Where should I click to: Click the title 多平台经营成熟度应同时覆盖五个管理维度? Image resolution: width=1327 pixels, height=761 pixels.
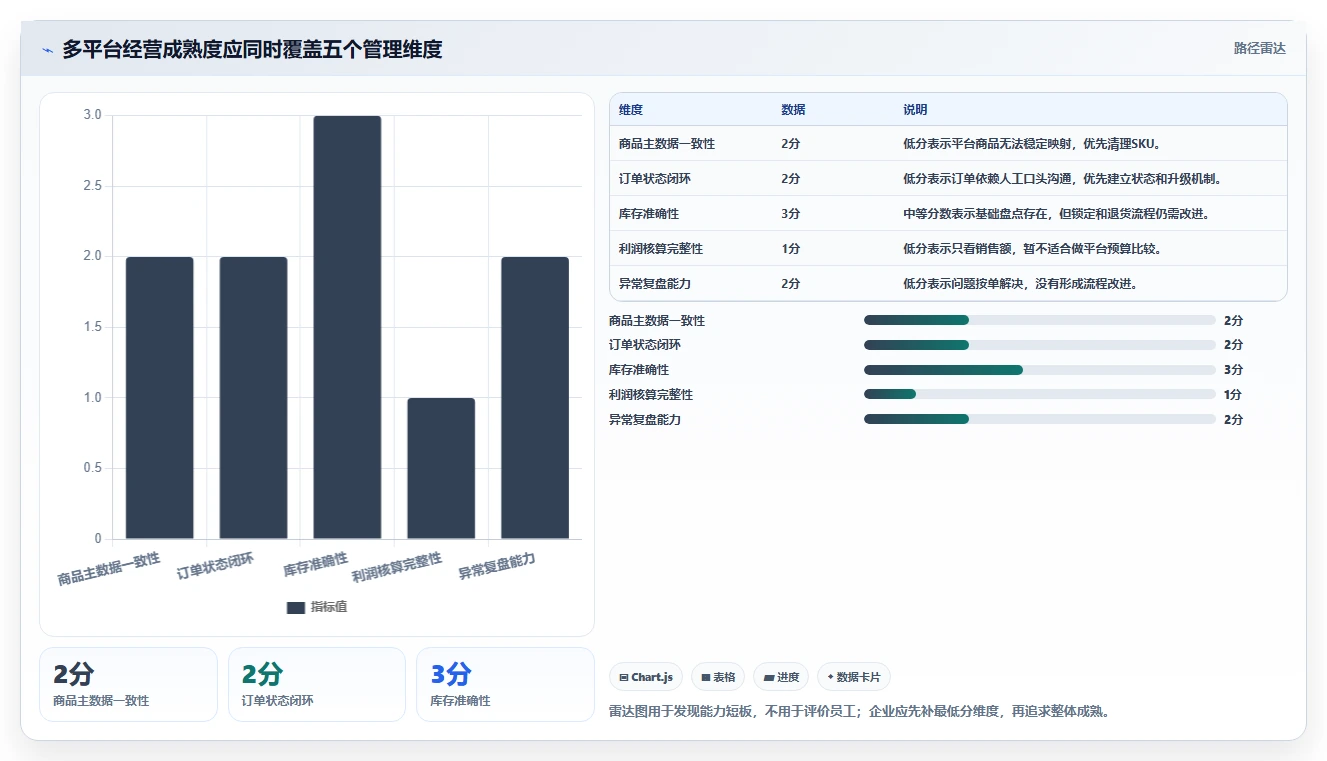252,49
